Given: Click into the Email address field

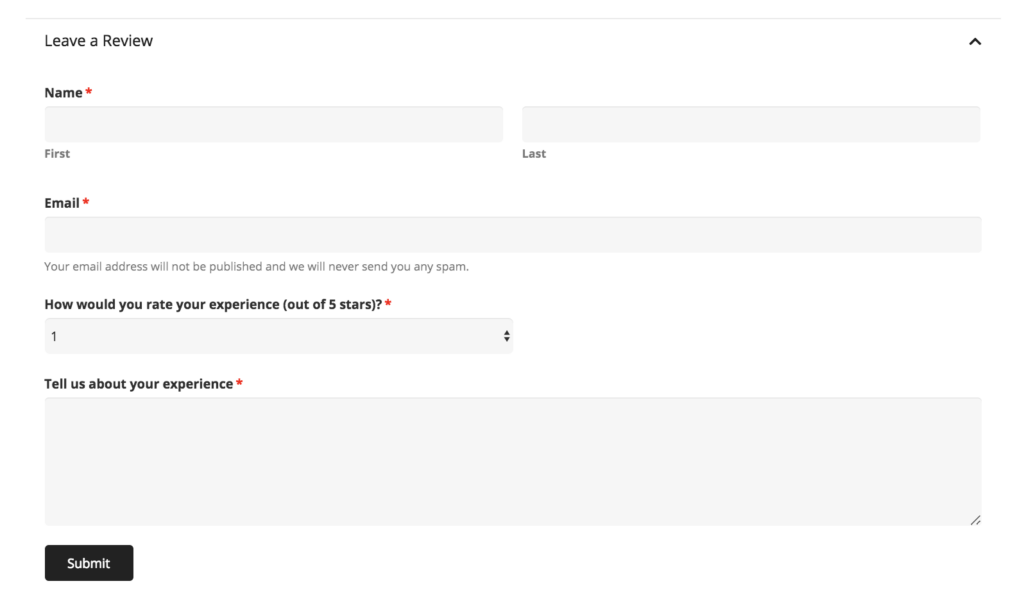Looking at the screenshot, I should click(512, 234).
